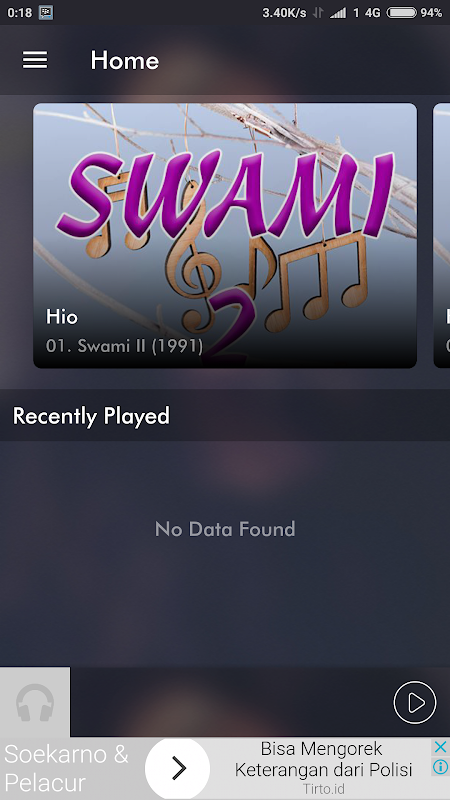Open the Bisa Mengorek Keterangan ad text

point(323,759)
